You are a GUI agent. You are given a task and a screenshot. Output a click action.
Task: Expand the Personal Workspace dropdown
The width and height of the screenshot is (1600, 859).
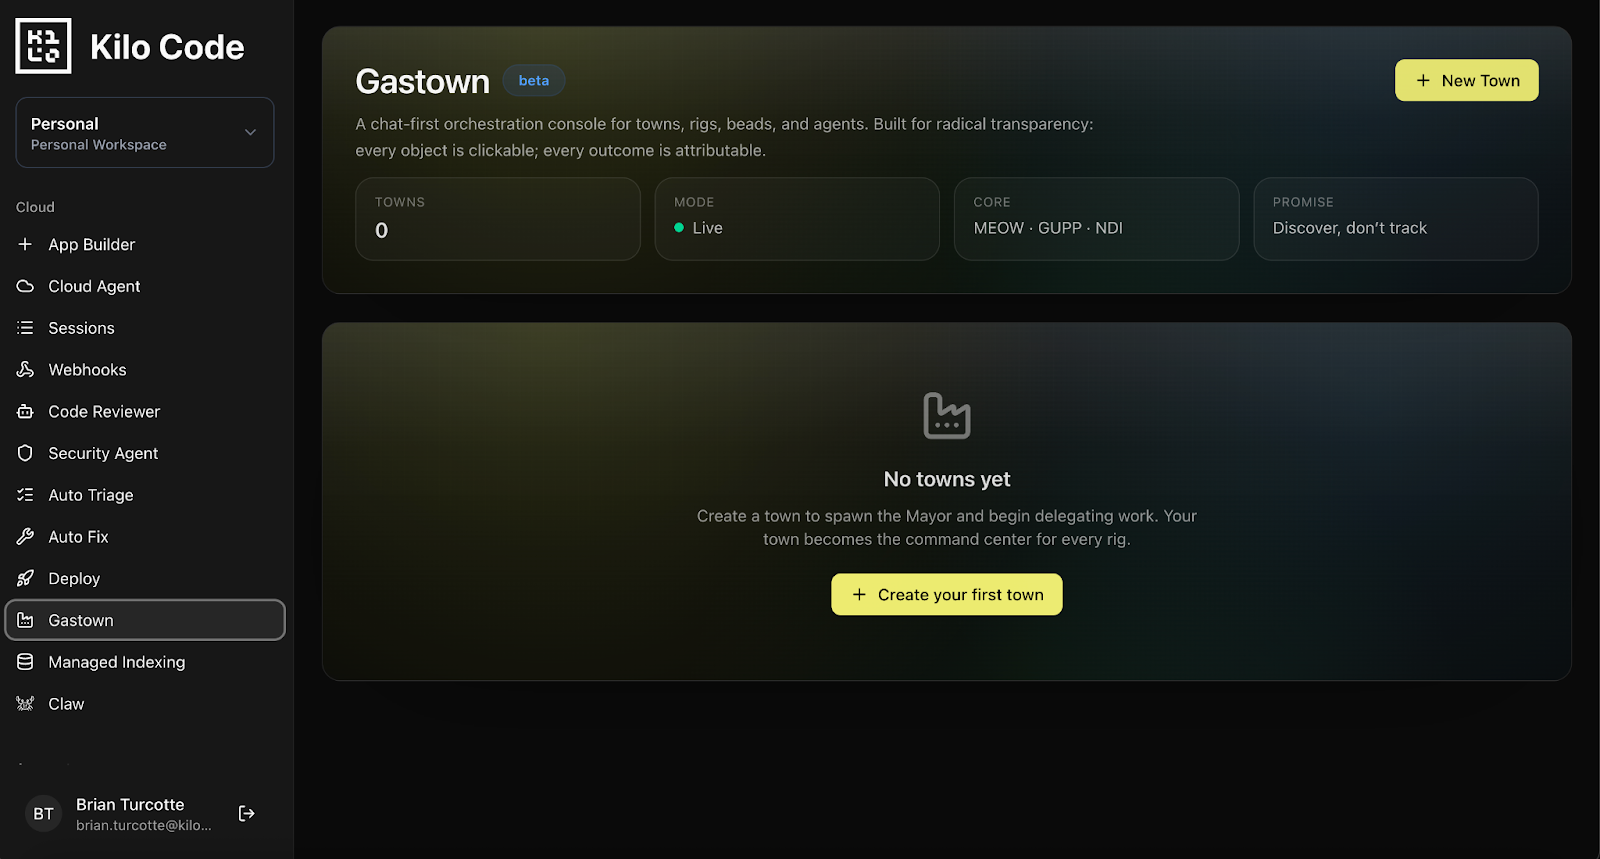pyautogui.click(x=145, y=133)
